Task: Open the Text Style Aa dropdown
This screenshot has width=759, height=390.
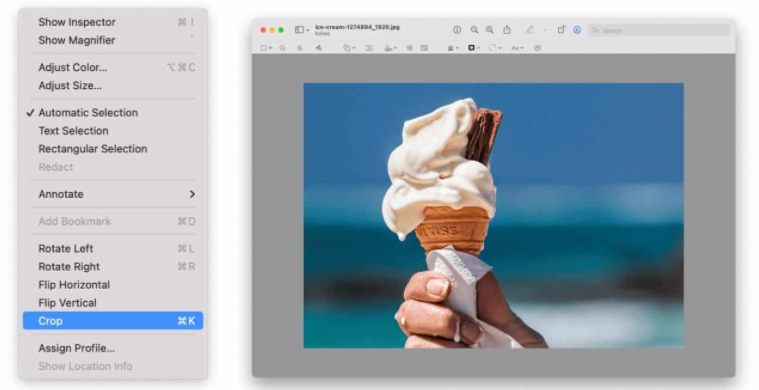Action: pos(517,48)
